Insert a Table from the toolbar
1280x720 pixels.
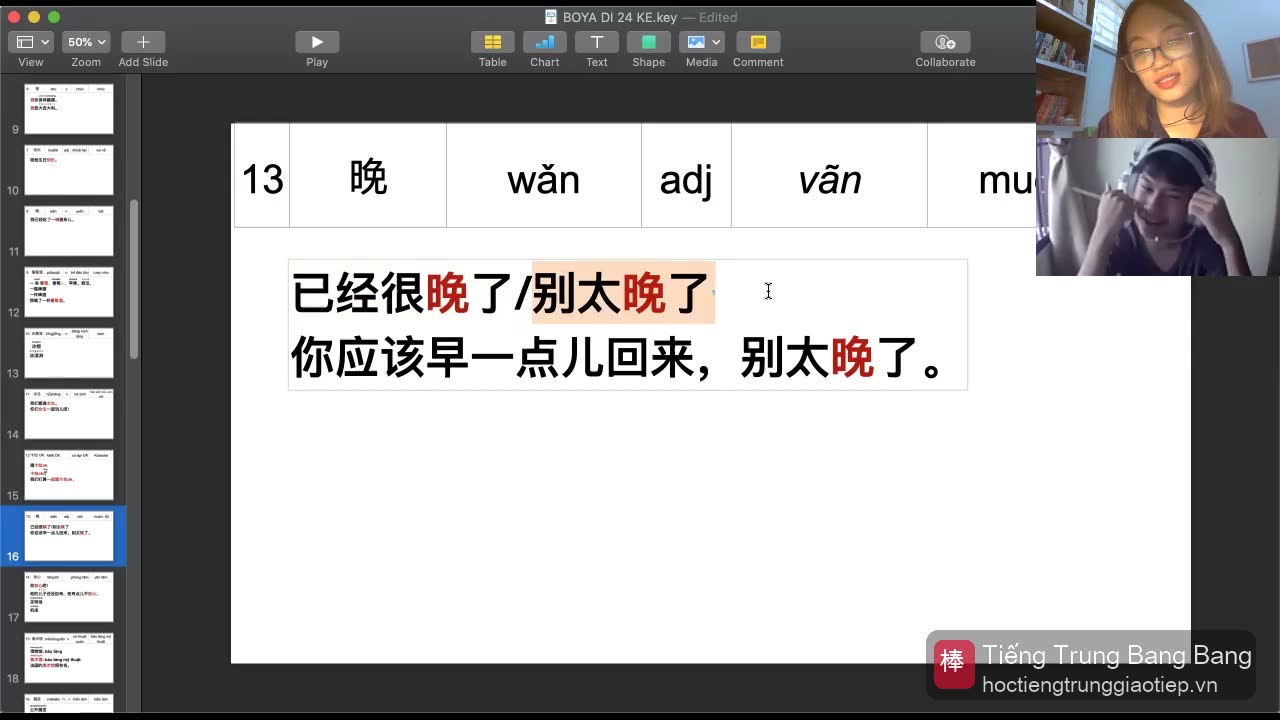tap(492, 42)
